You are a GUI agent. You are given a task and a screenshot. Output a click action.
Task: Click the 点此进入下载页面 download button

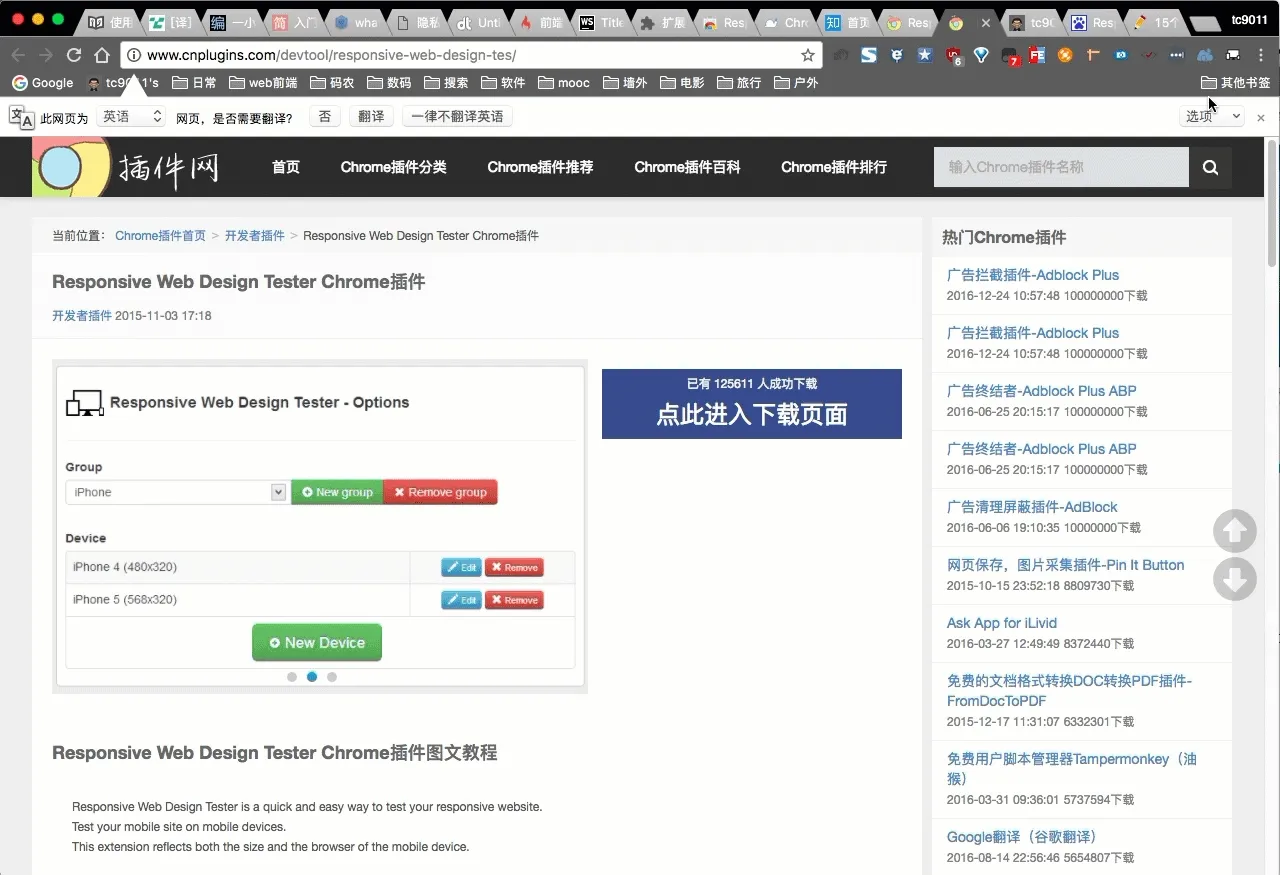click(x=751, y=404)
